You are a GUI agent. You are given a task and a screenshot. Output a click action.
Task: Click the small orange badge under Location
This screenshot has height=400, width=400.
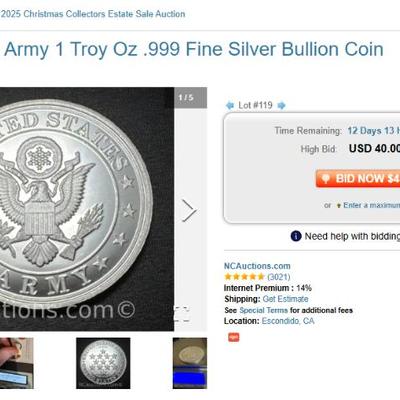(234, 337)
